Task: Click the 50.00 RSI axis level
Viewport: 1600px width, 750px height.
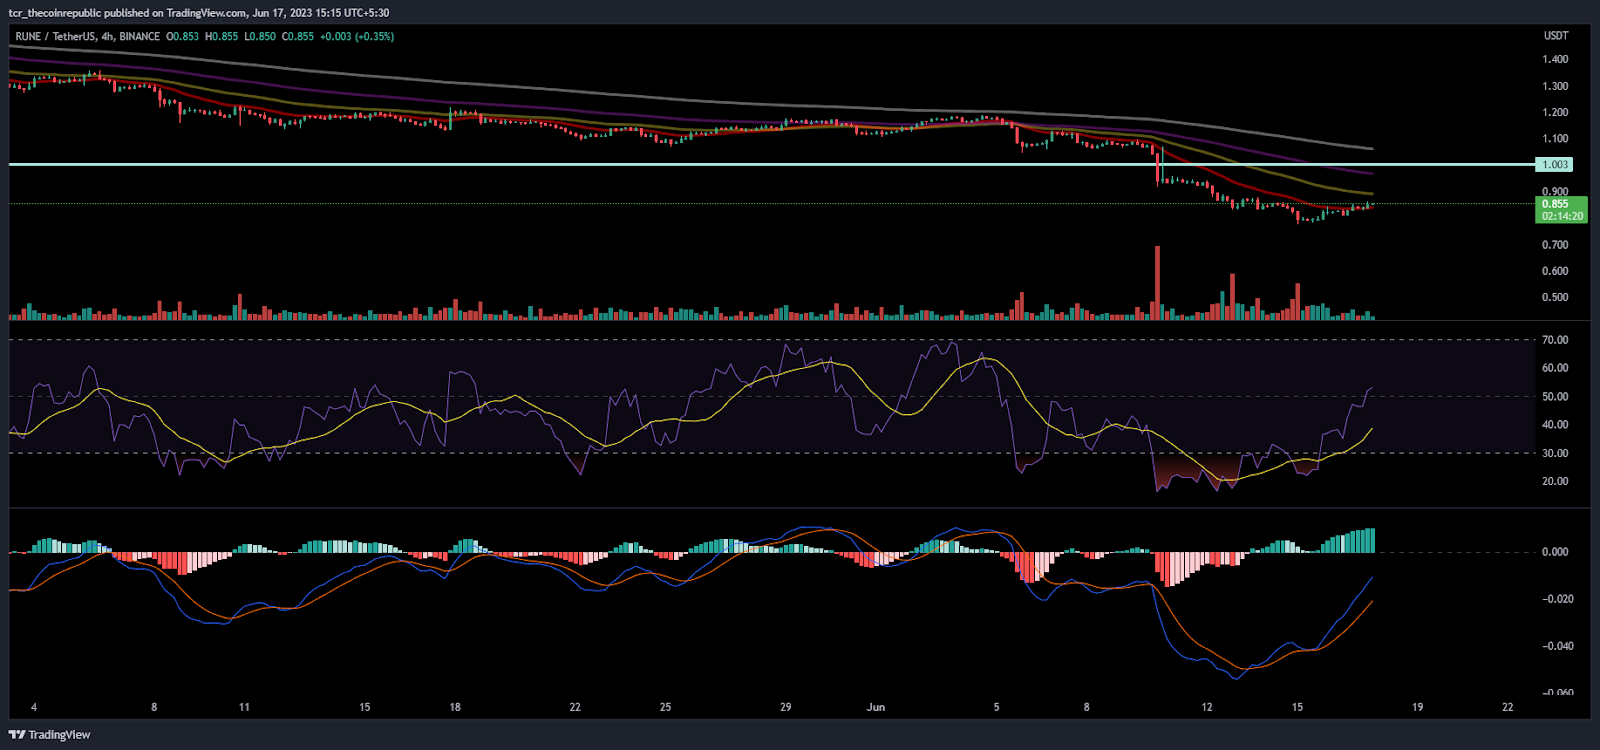Action: tap(1555, 397)
